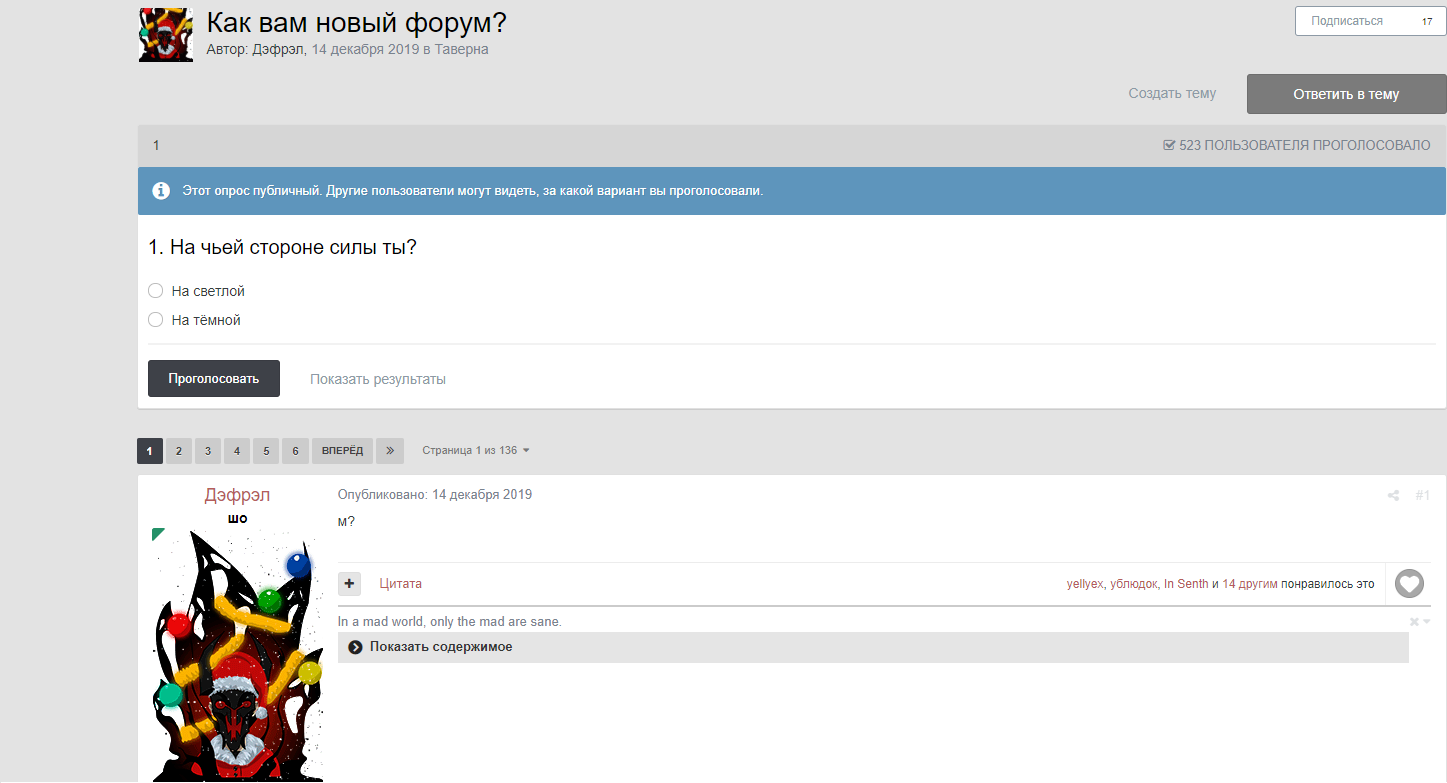The width and height of the screenshot is (1447, 783).
Task: Click the share icon on post #1
Action: tap(1393, 495)
